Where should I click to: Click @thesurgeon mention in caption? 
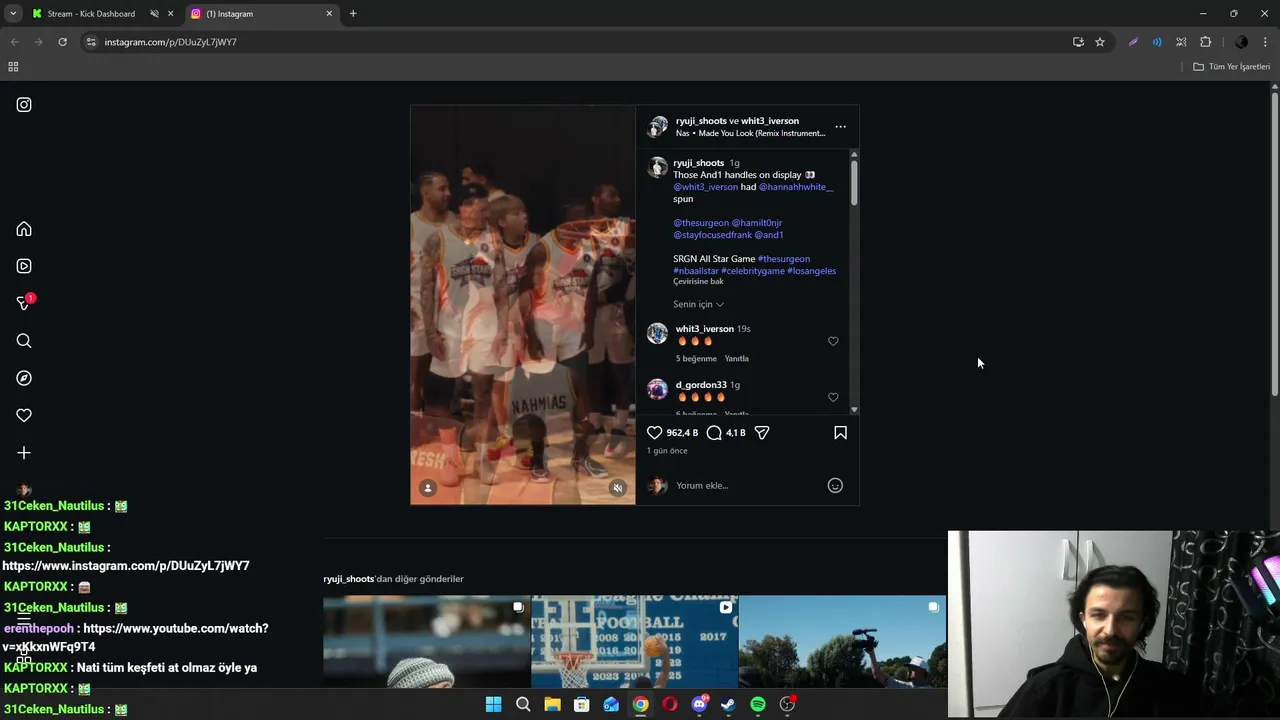click(x=700, y=223)
